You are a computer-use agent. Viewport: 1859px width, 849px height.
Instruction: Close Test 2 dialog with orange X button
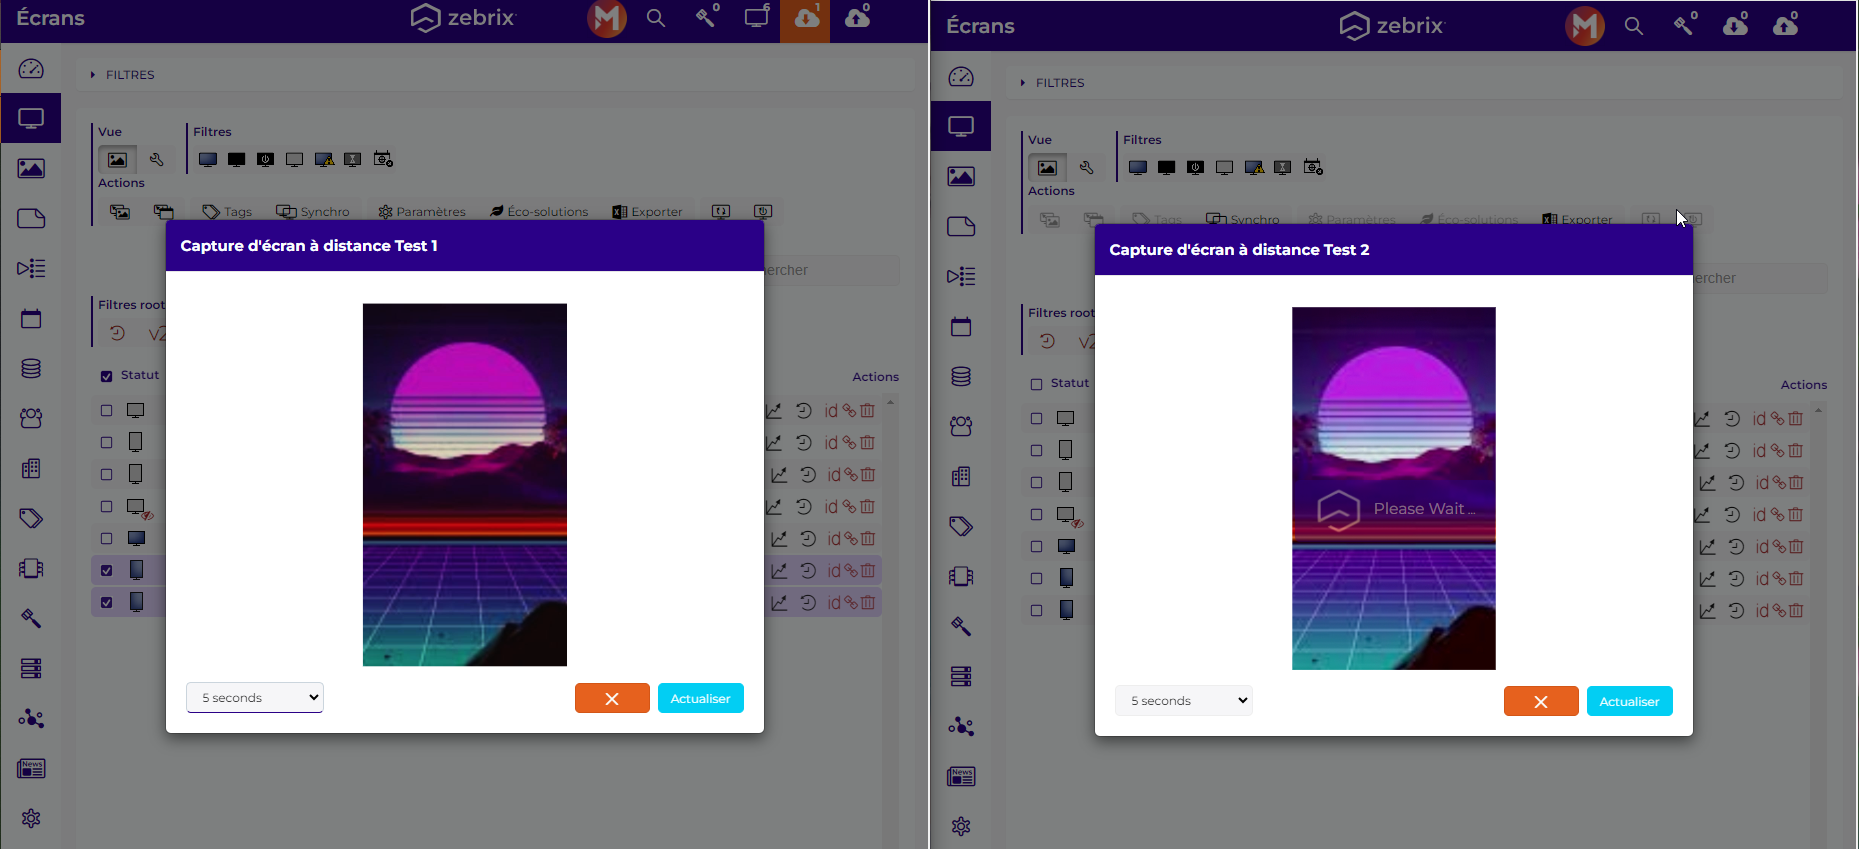point(1541,702)
